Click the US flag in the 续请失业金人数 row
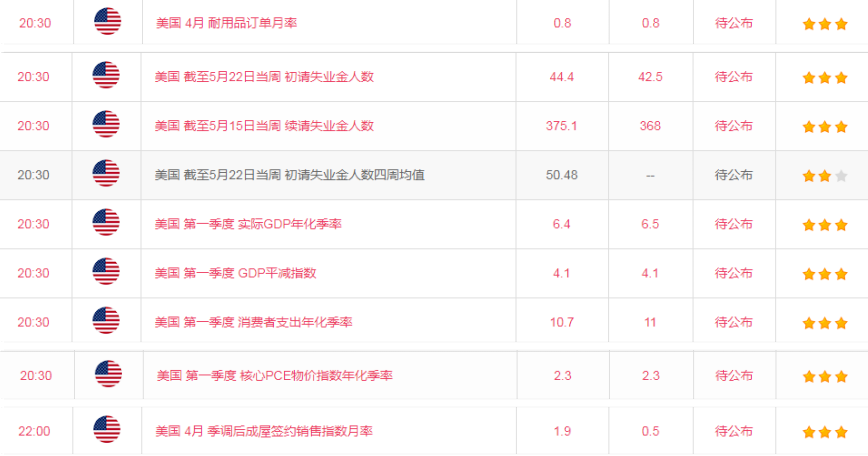 point(106,125)
